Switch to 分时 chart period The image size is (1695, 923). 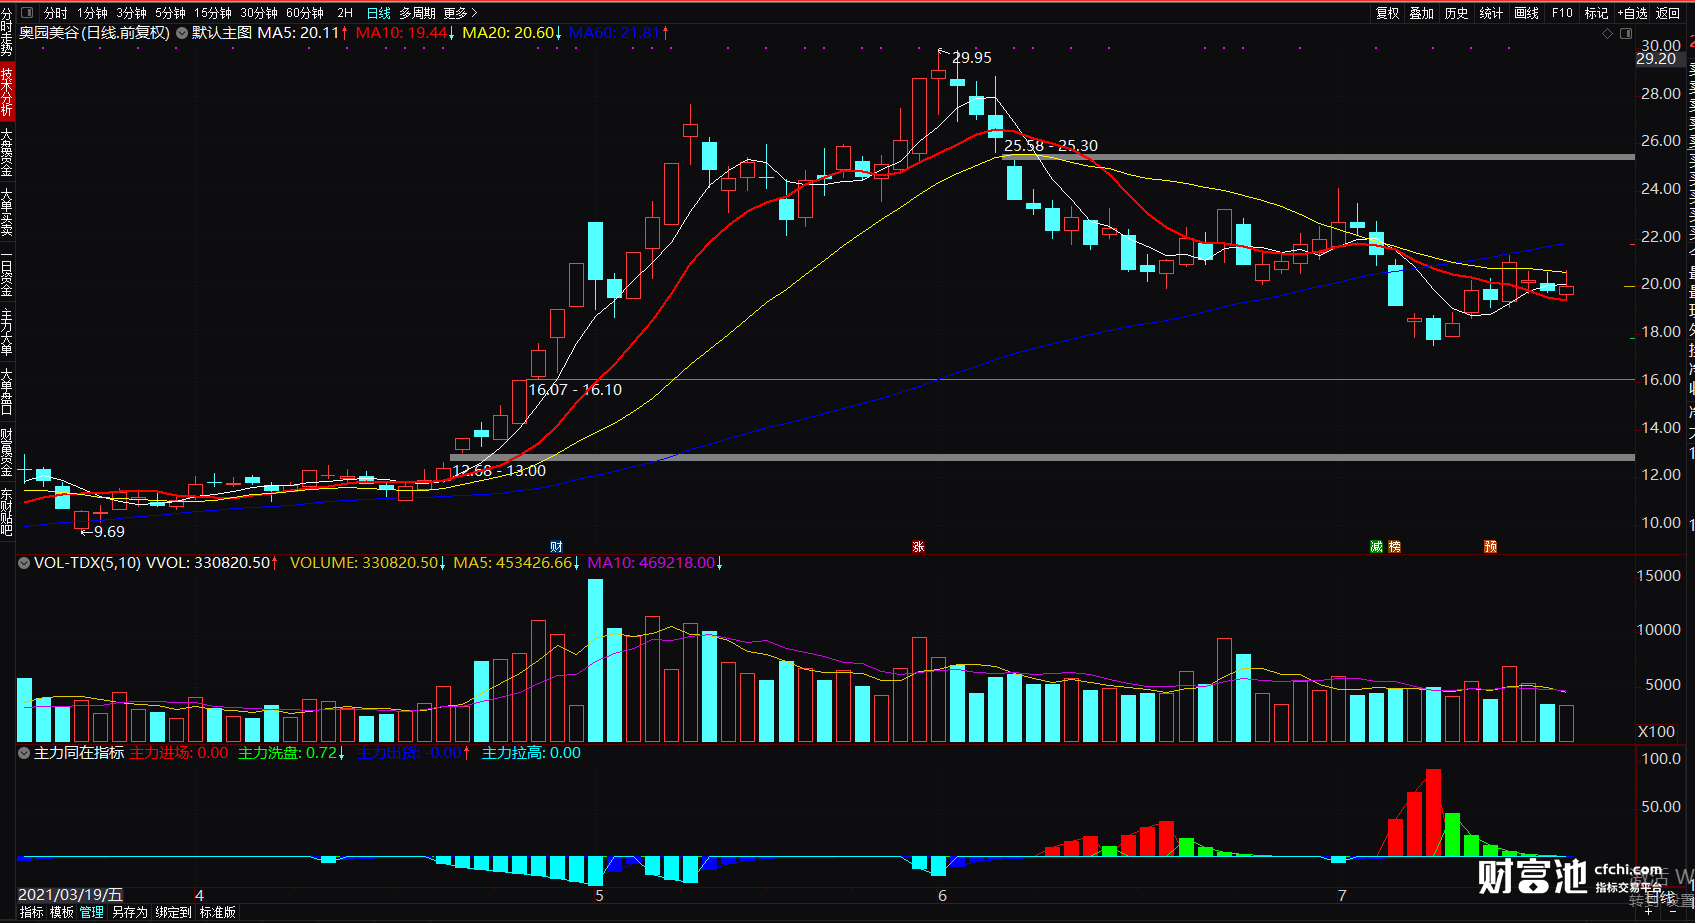56,13
